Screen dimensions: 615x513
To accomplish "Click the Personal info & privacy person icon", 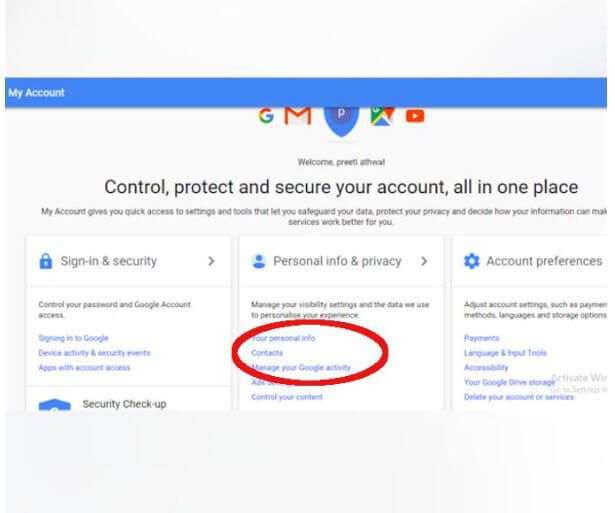I will click(x=258, y=261).
